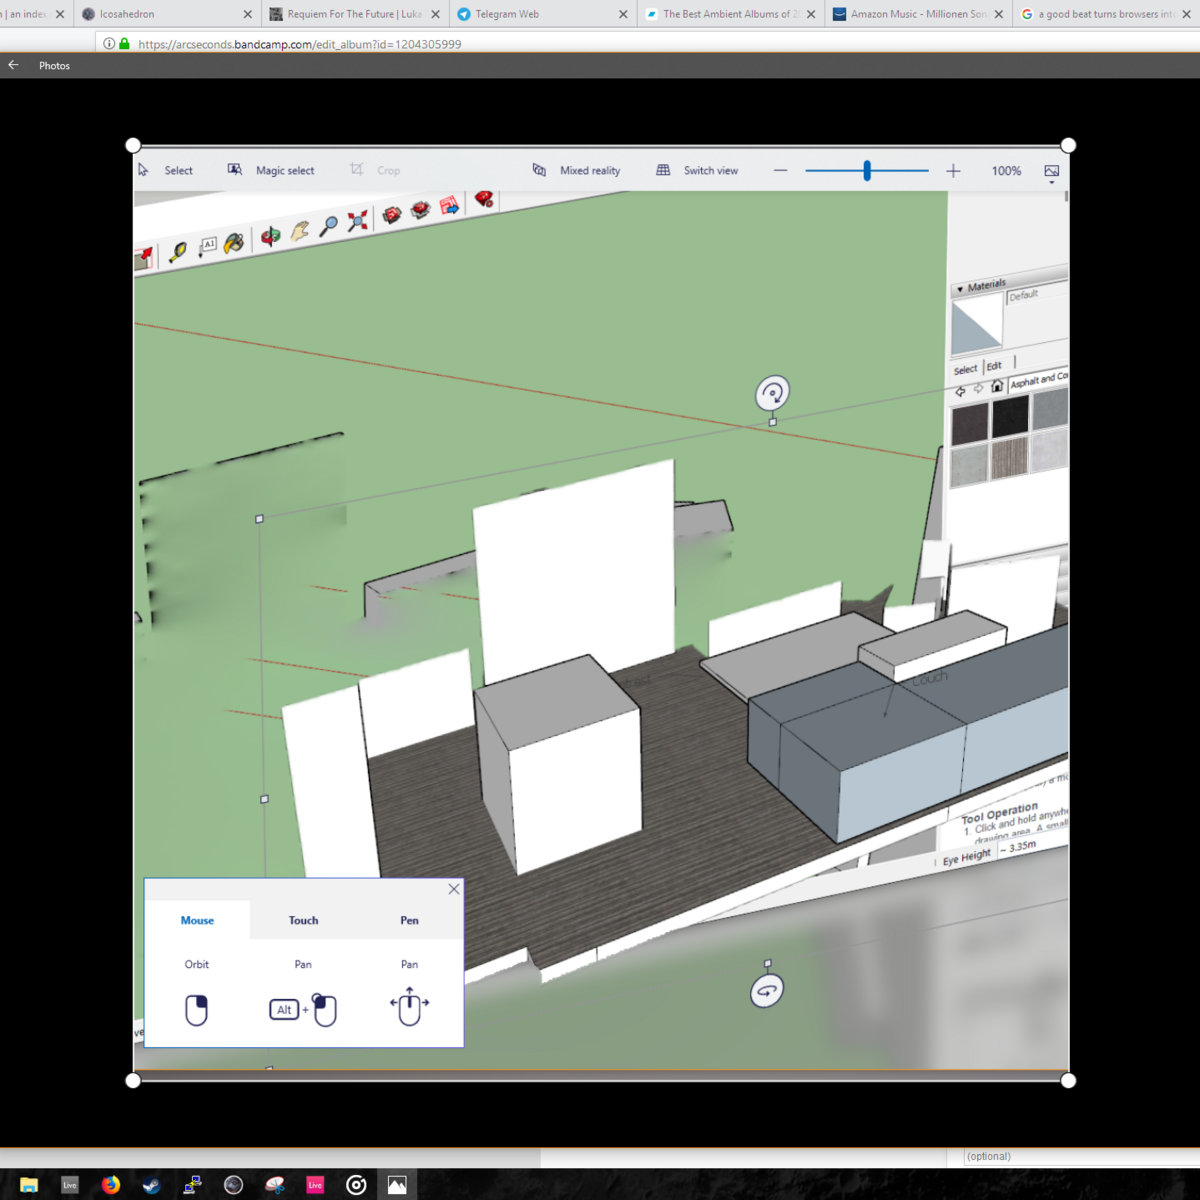Close the mouse controls help popup

click(x=454, y=889)
